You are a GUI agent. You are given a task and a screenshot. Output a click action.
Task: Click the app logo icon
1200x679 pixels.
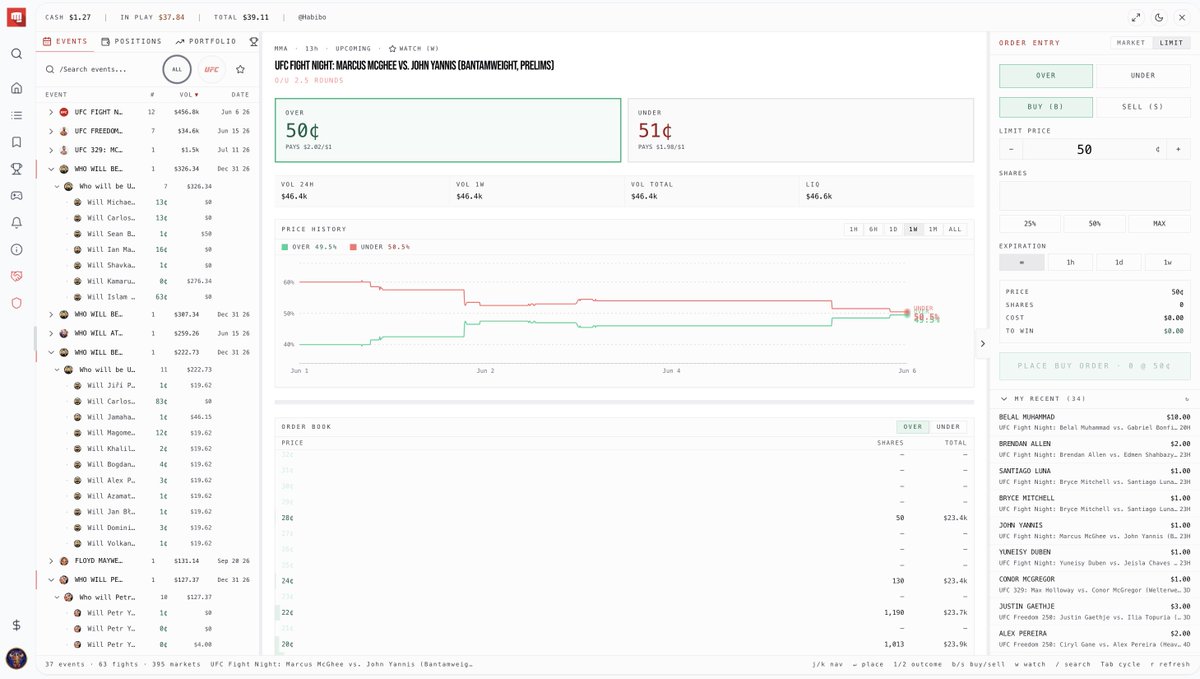coord(16,17)
